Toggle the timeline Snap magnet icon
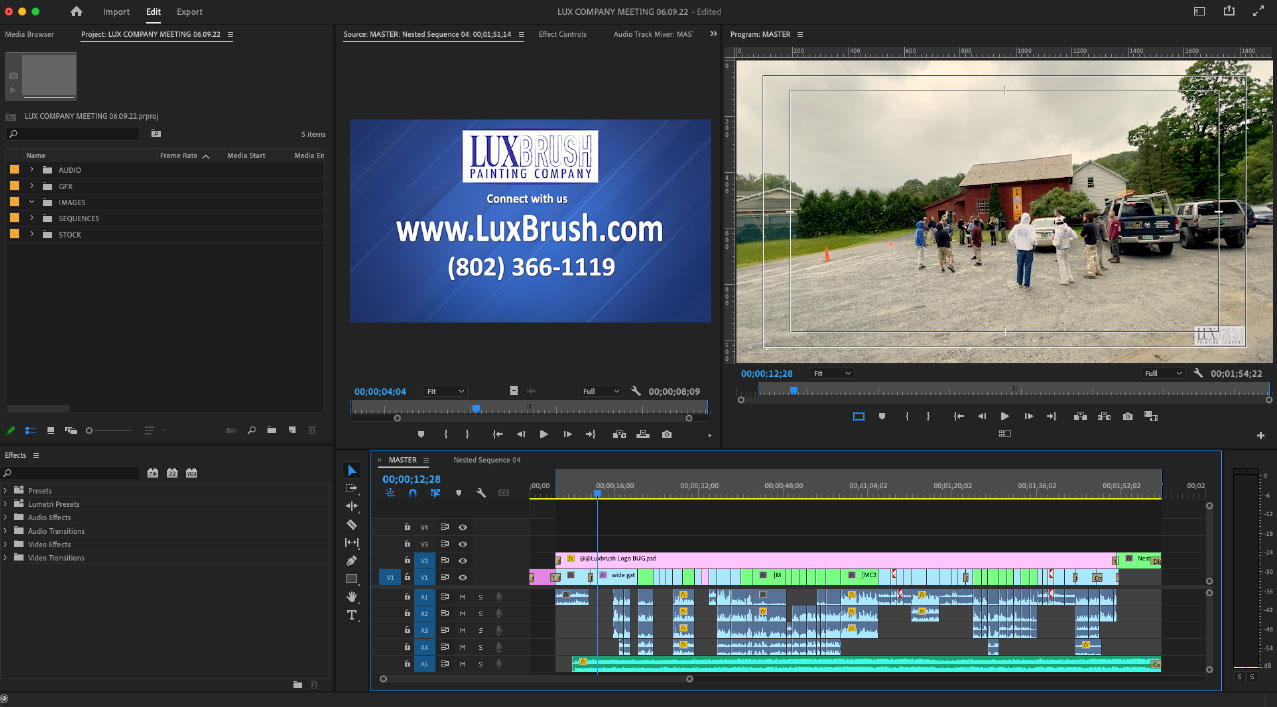The image size is (1277, 708). (x=412, y=493)
